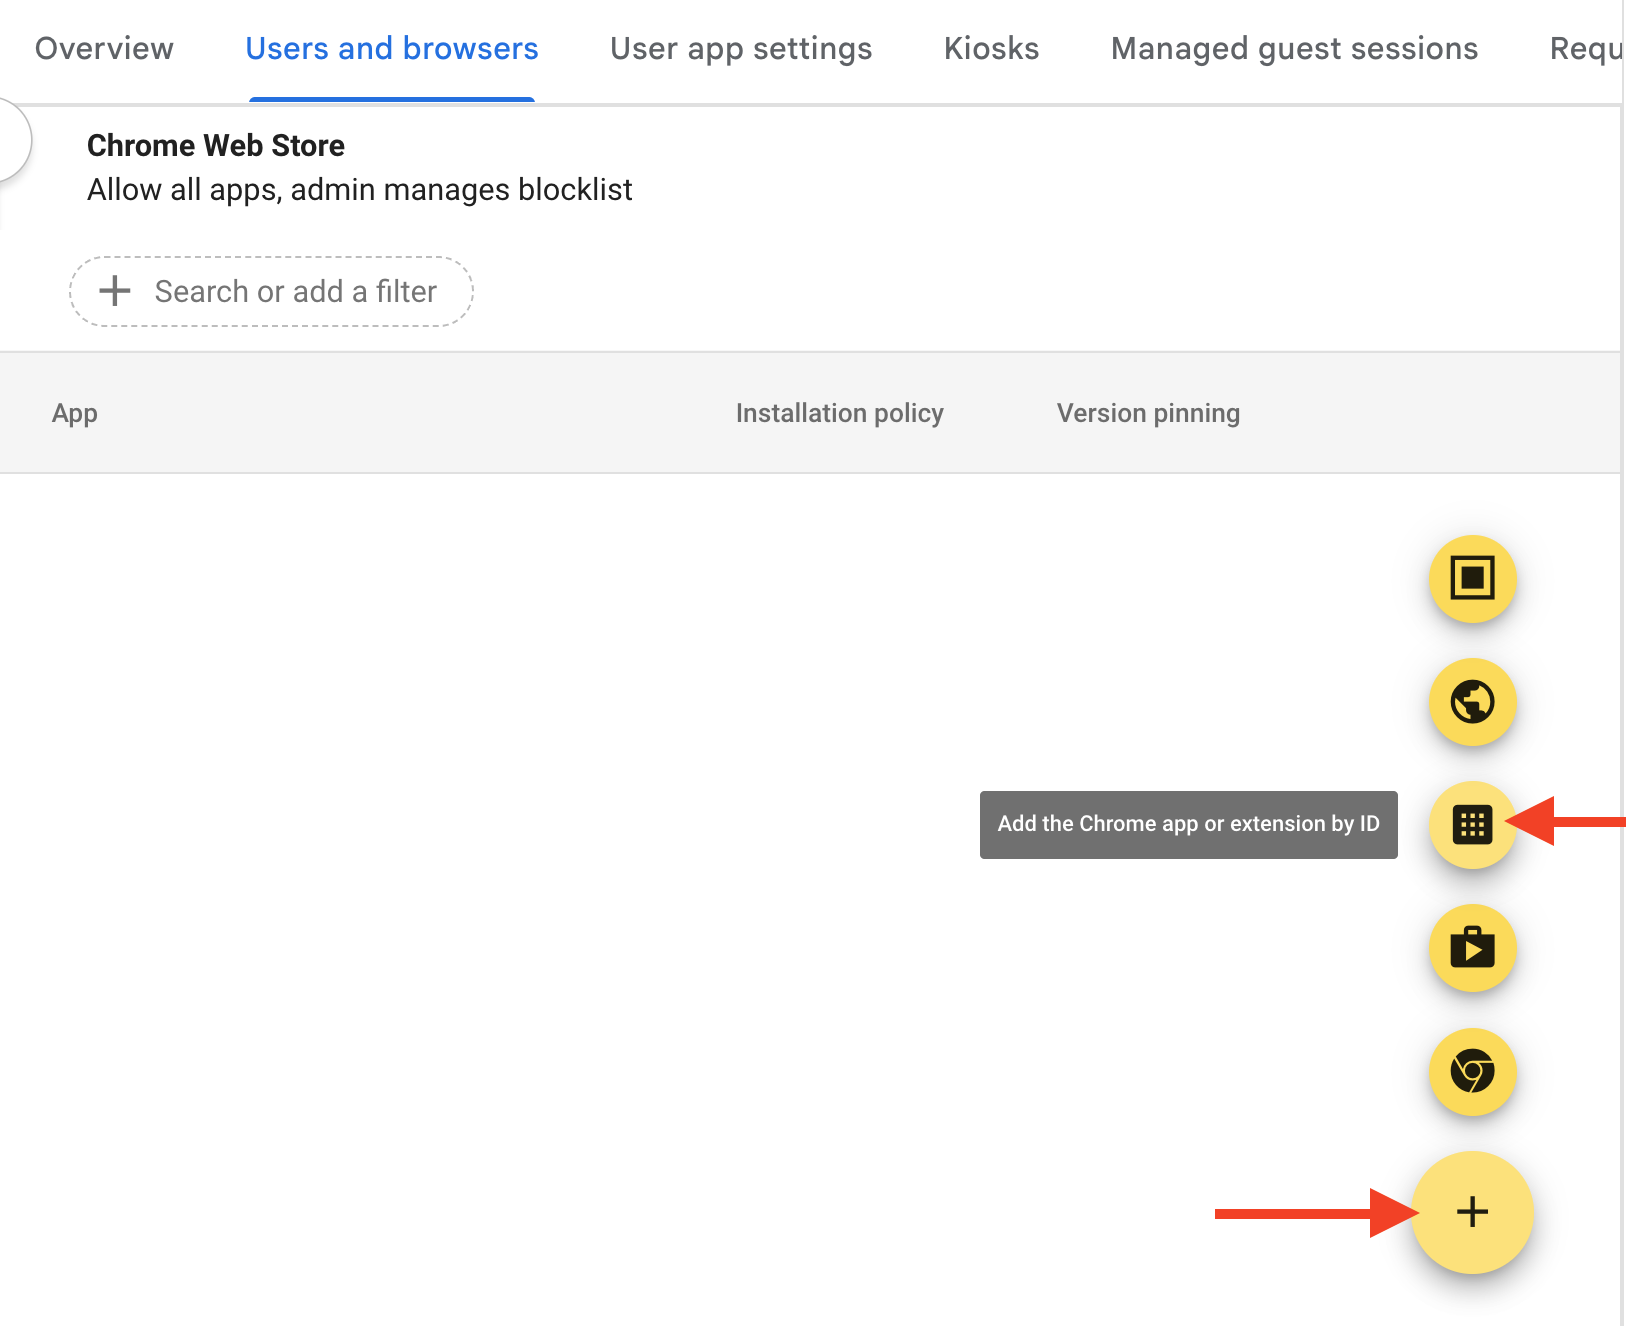
Task: Click 'Allow all apps, admin manages blocklist' text
Action: (x=360, y=190)
